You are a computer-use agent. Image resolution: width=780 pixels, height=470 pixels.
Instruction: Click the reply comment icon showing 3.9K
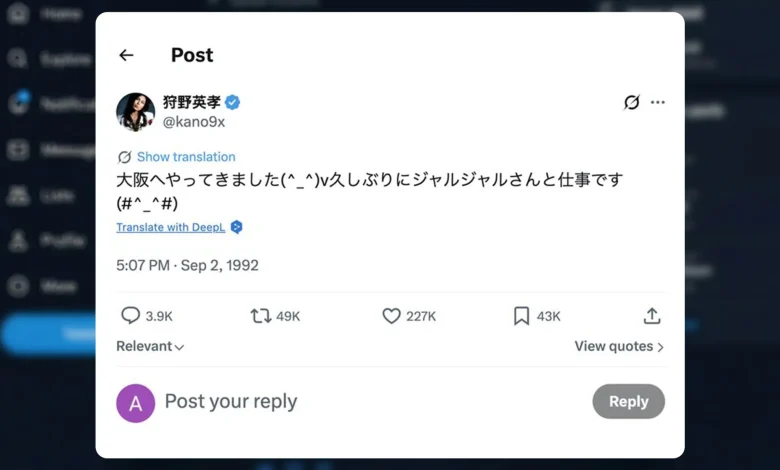pos(130,316)
